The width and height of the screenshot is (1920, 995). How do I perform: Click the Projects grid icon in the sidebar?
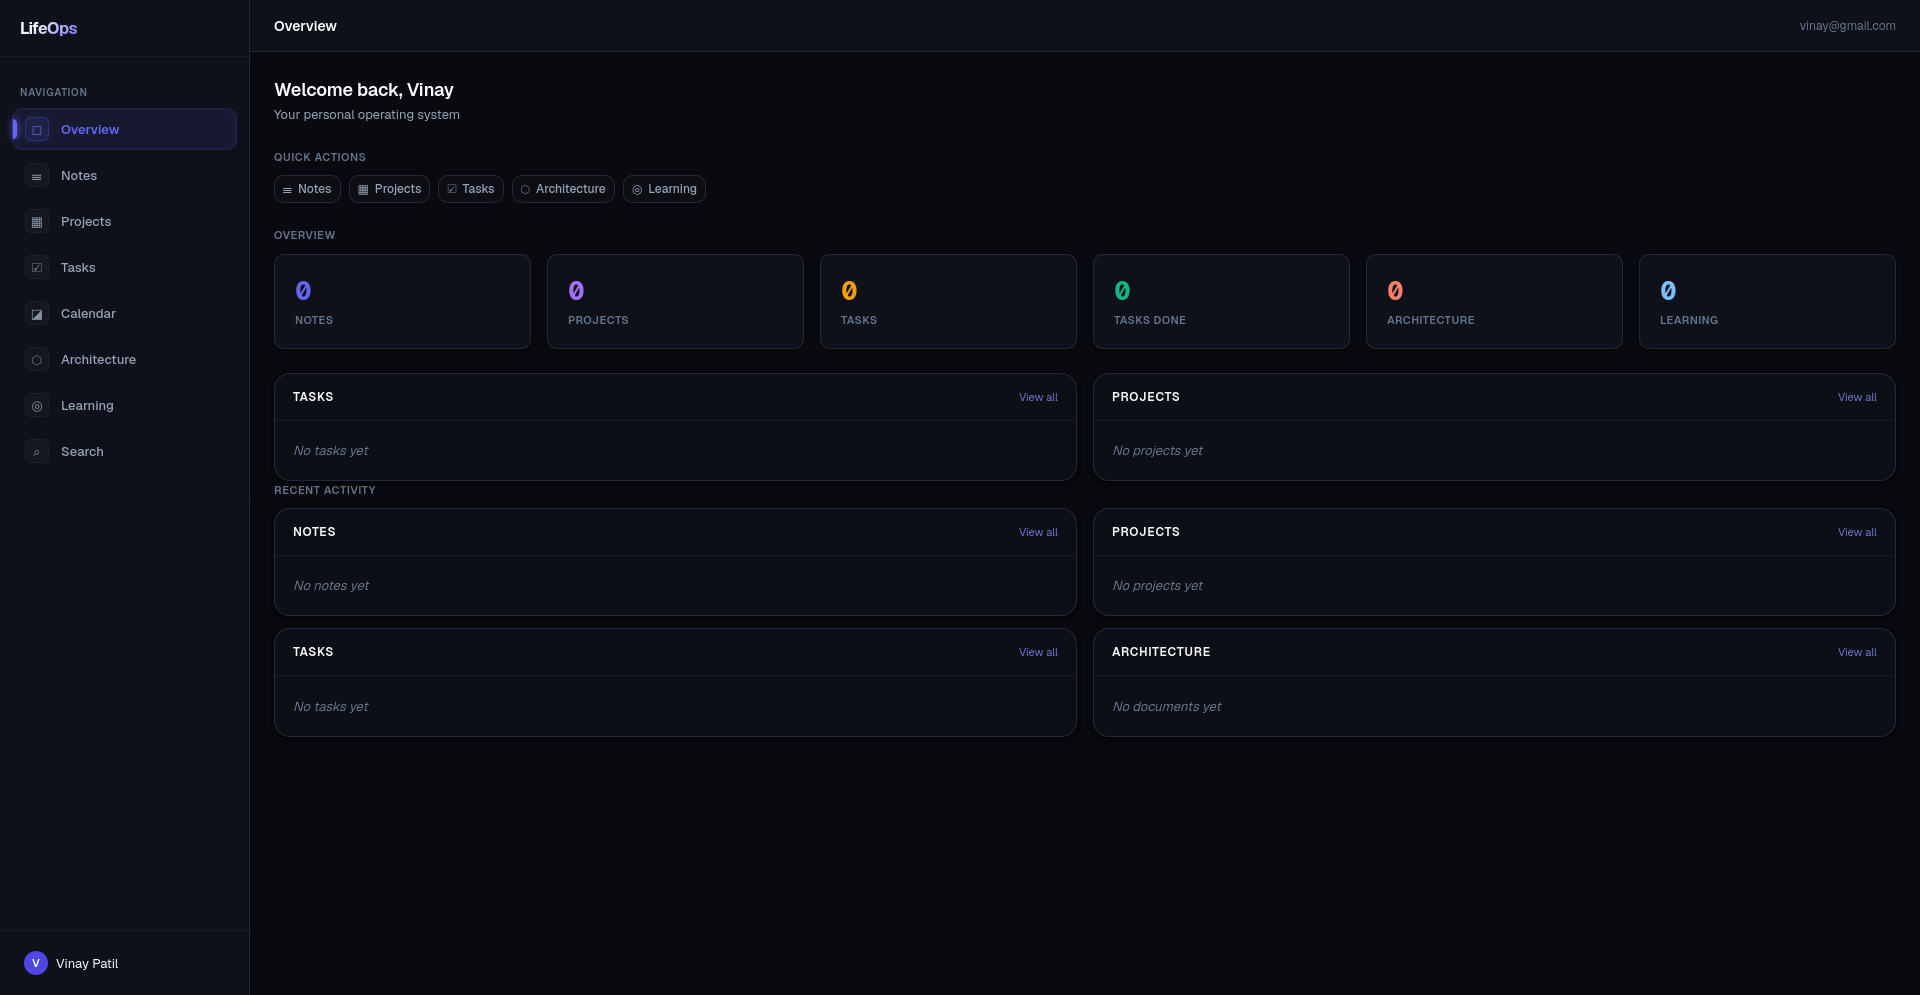tap(37, 222)
